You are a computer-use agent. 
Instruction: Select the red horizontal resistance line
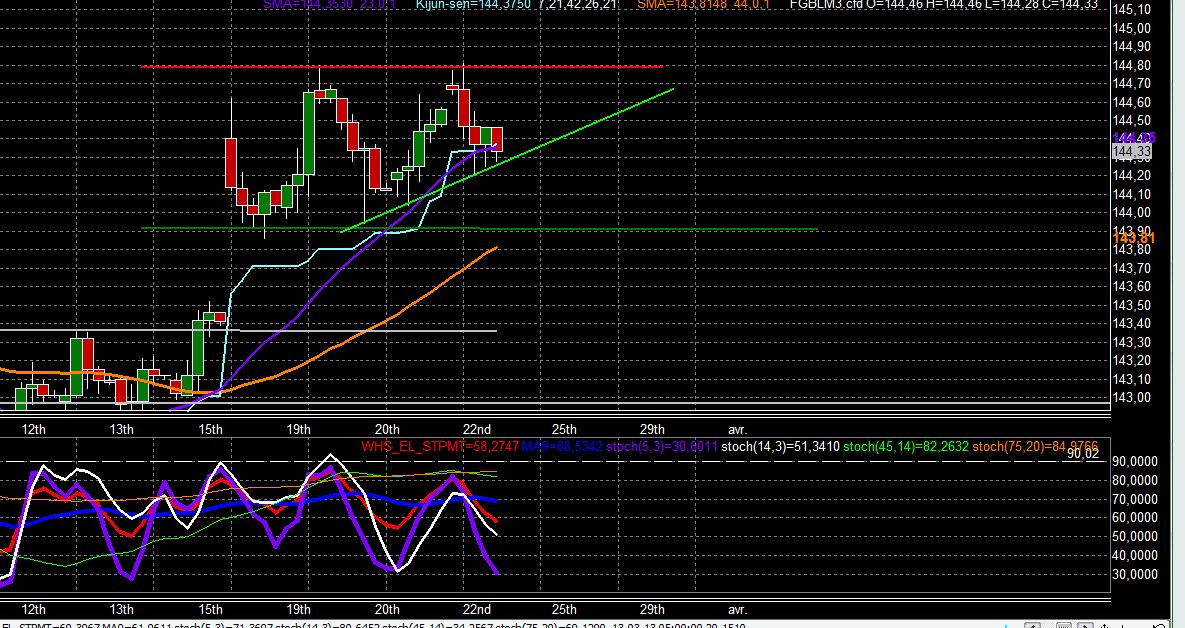click(401, 67)
